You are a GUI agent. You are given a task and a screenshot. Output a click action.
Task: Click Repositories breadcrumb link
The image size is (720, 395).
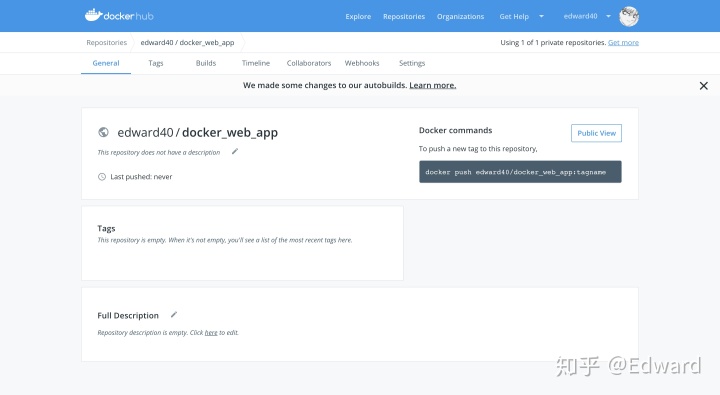107,42
